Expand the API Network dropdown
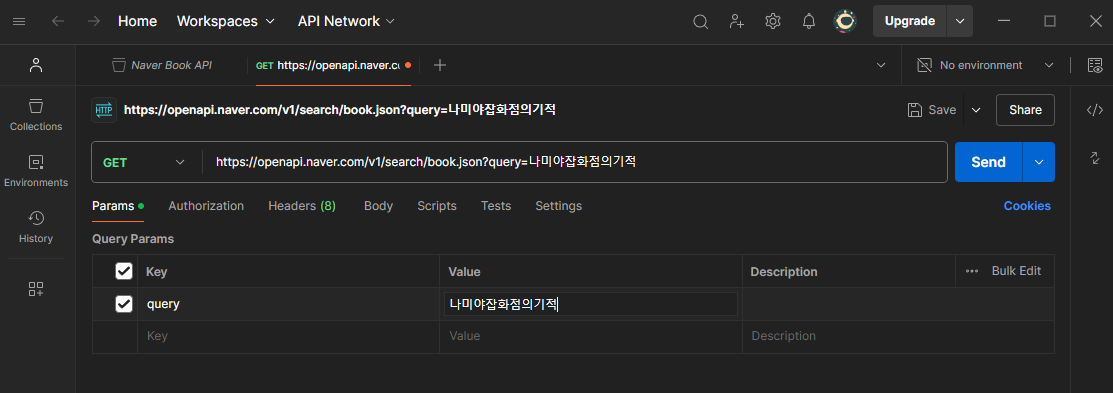The image size is (1113, 393). (346, 21)
